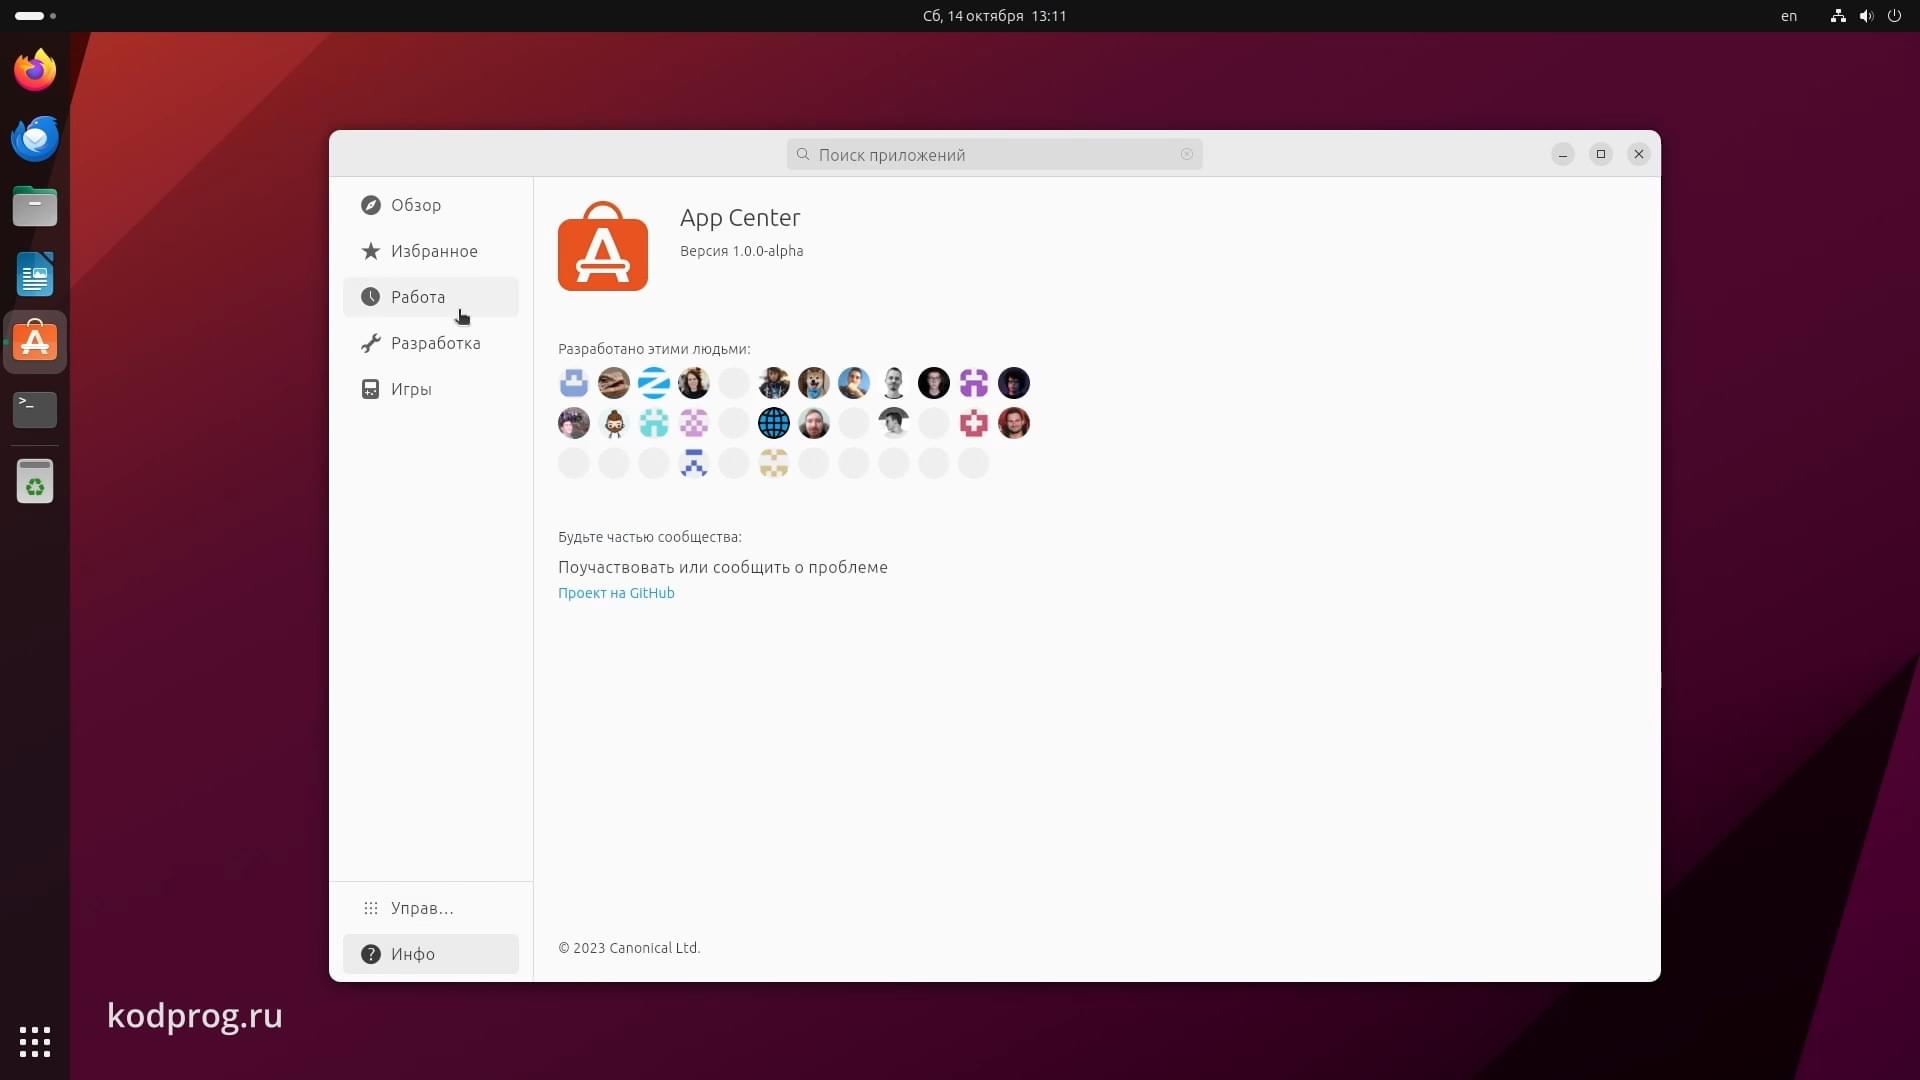Click the Версия 1.0.0-alpha text

[742, 251]
